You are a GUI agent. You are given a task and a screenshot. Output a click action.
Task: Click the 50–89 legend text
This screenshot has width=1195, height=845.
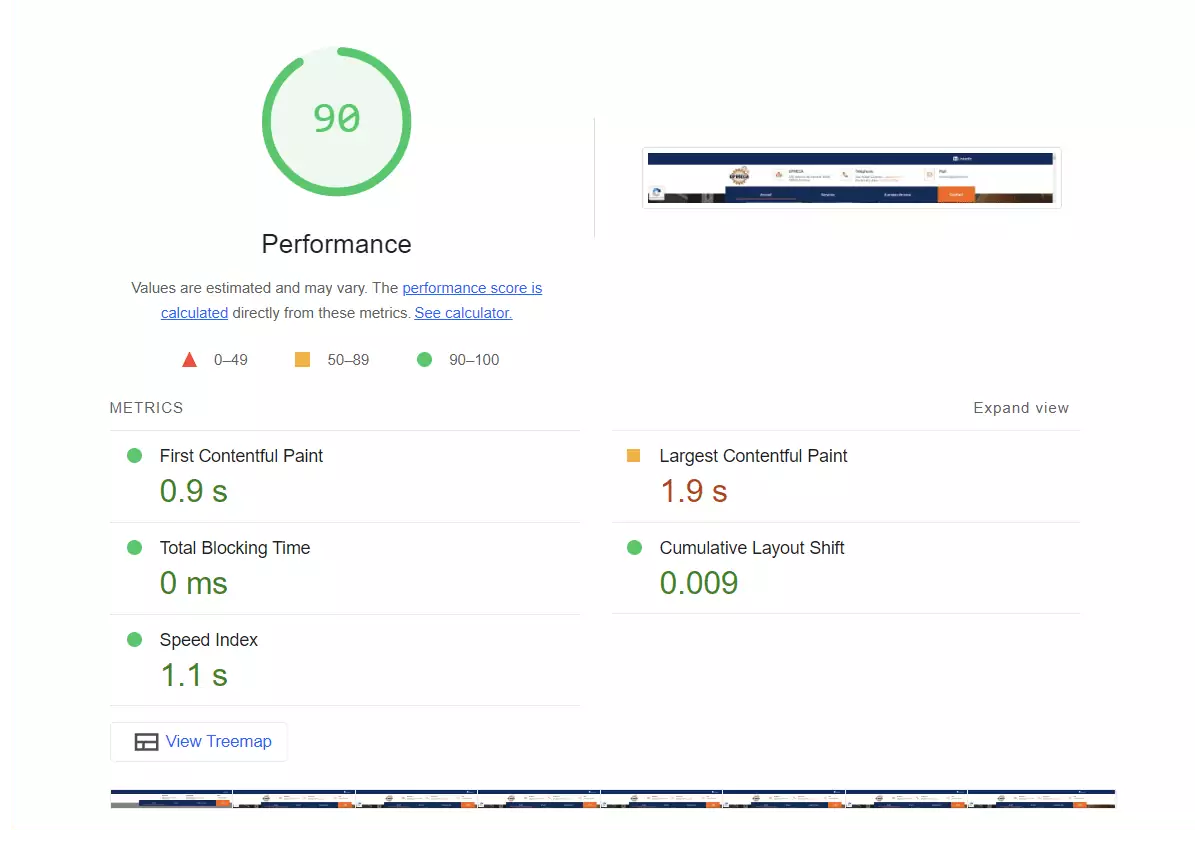[x=348, y=360]
